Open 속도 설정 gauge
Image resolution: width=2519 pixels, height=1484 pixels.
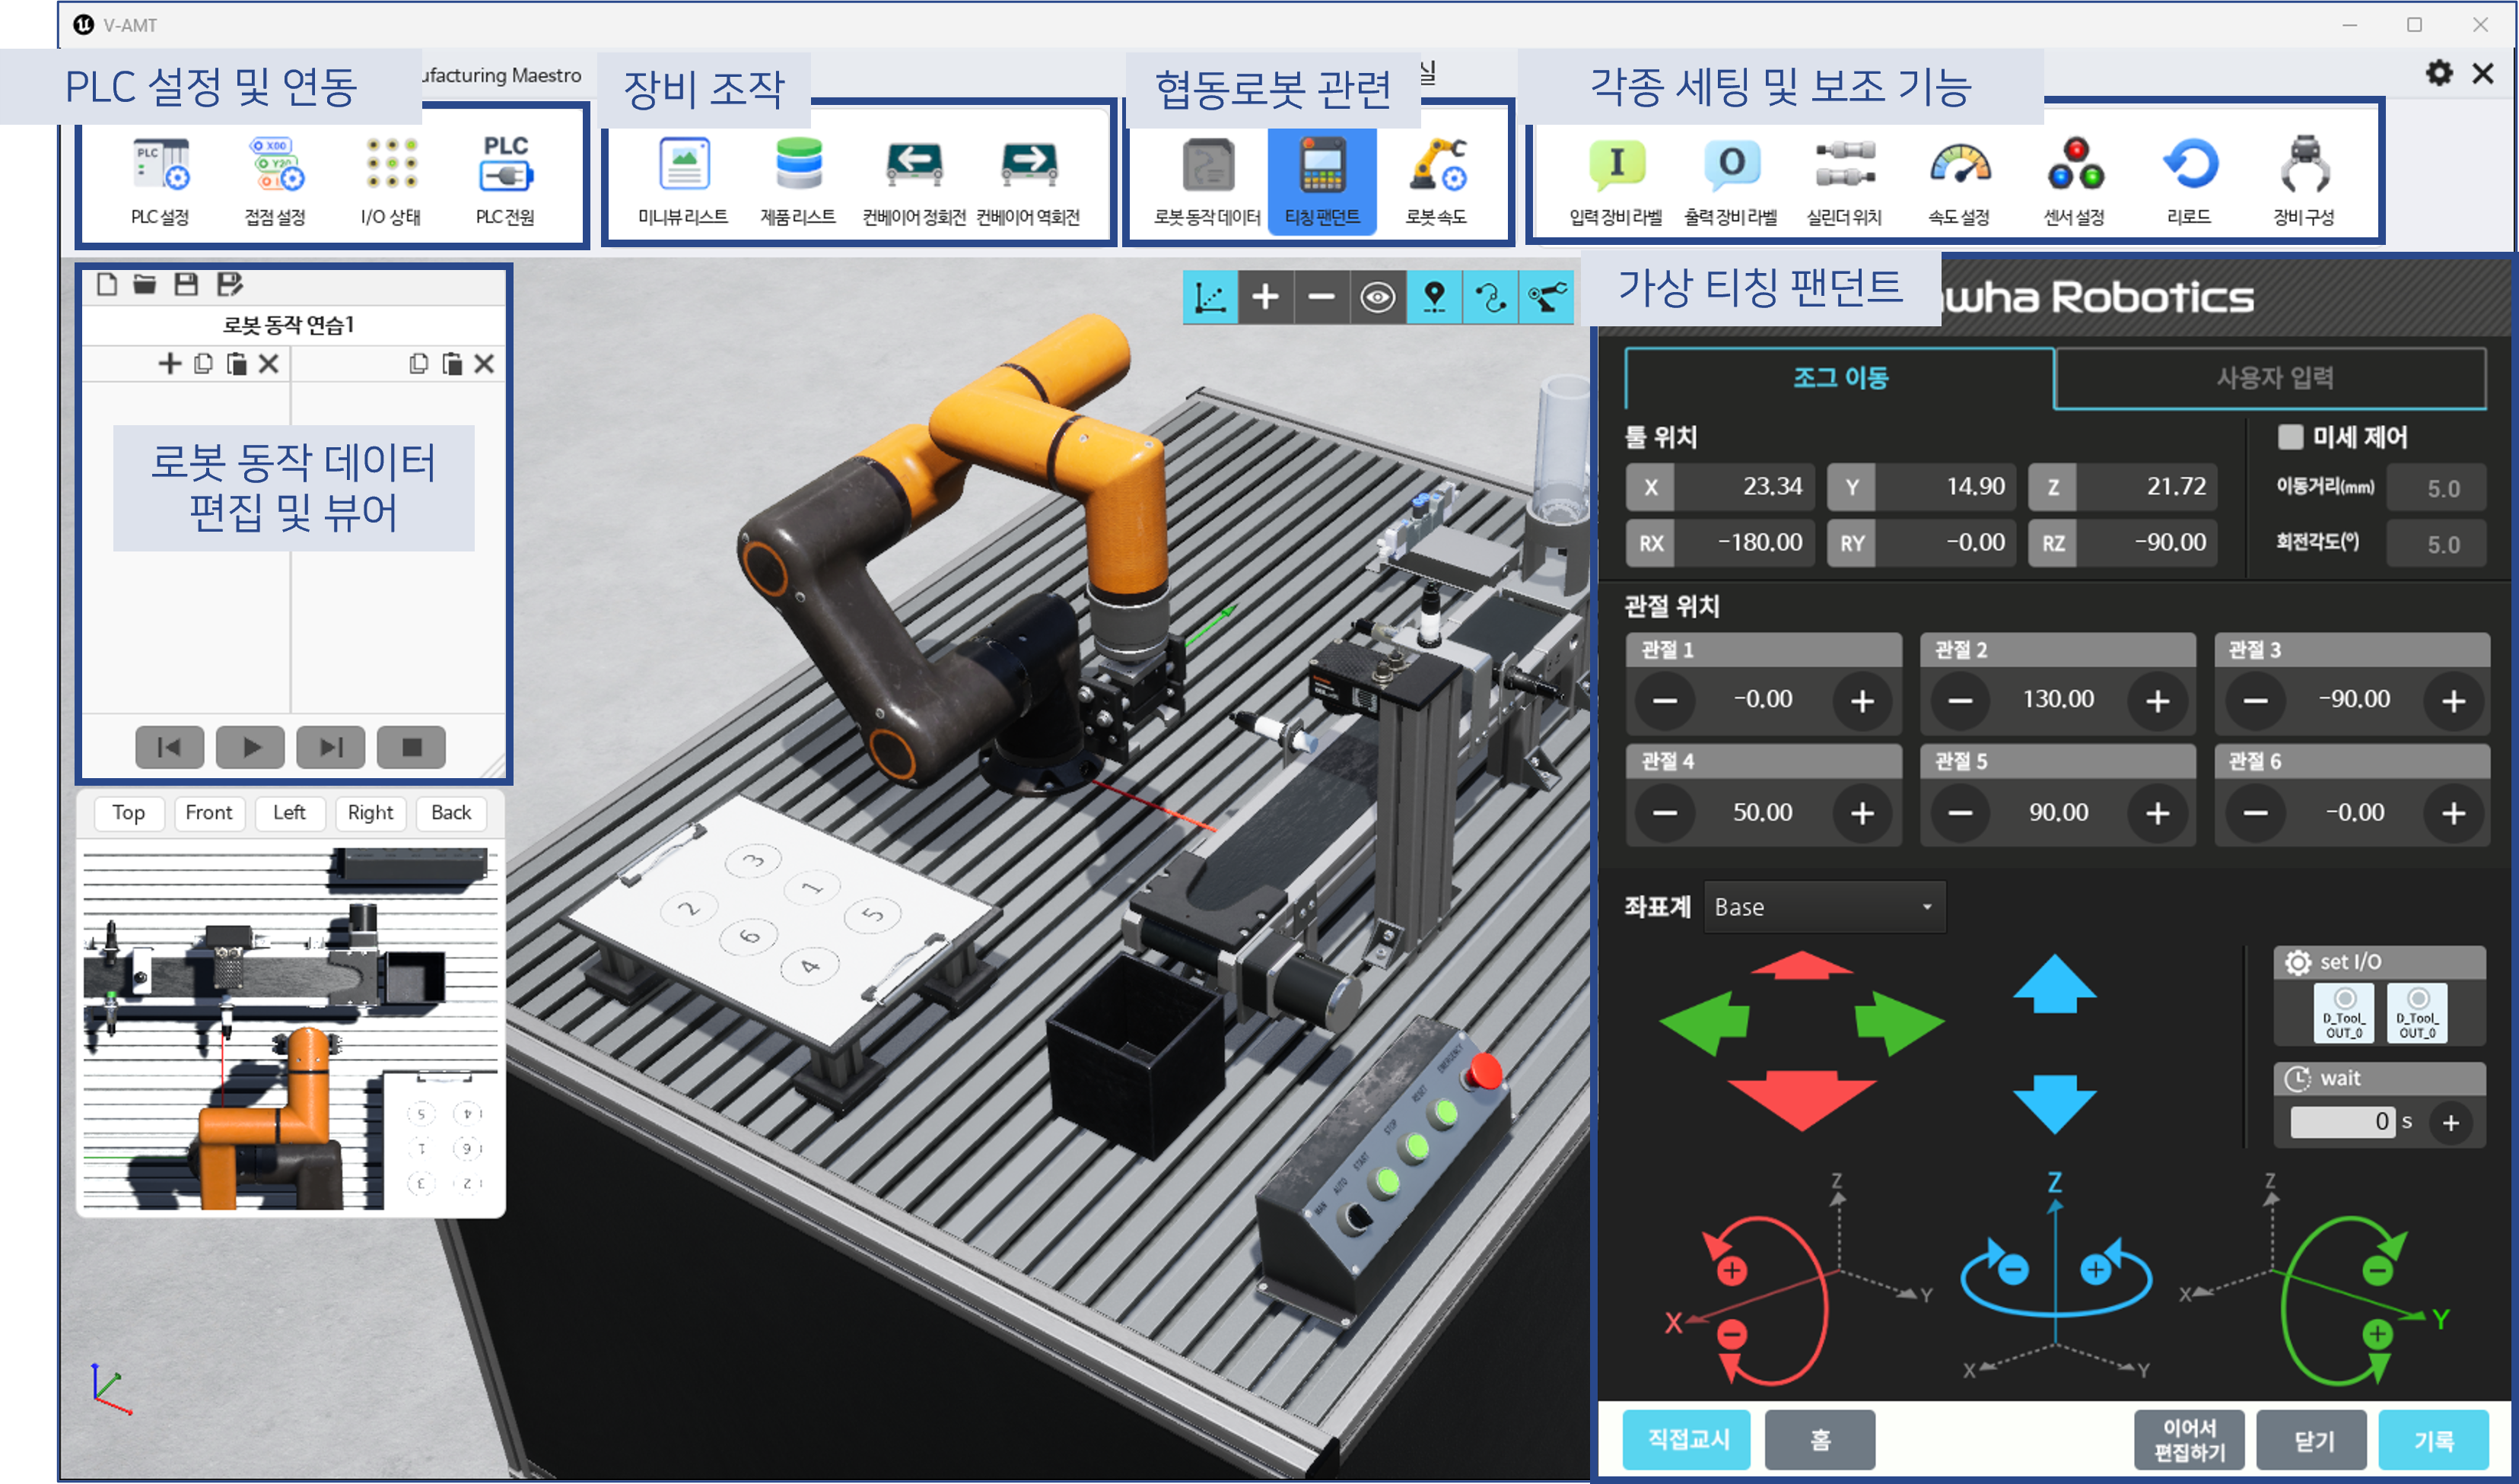pos(1960,180)
